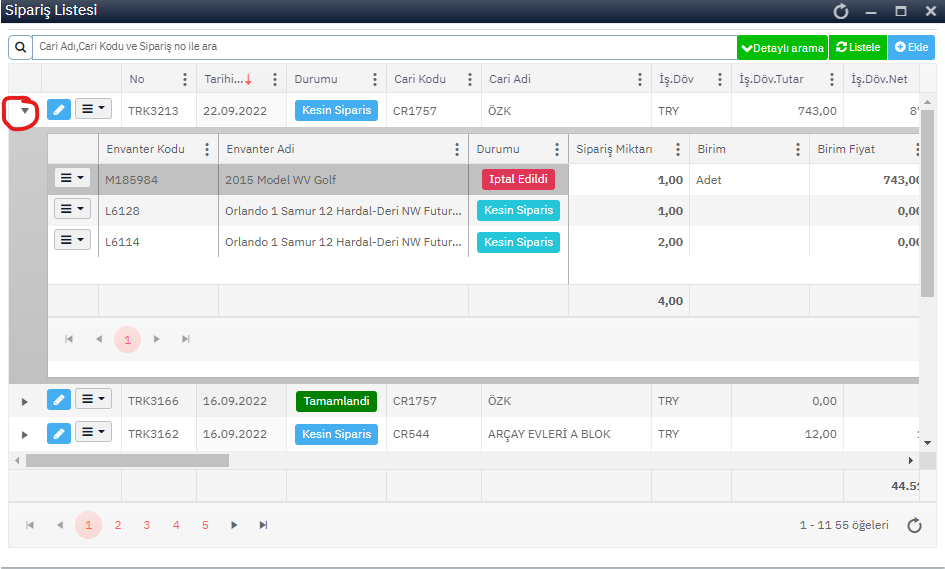The image size is (945, 569).
Task: Open the column menu for Envanter Adi
Action: click(457, 150)
